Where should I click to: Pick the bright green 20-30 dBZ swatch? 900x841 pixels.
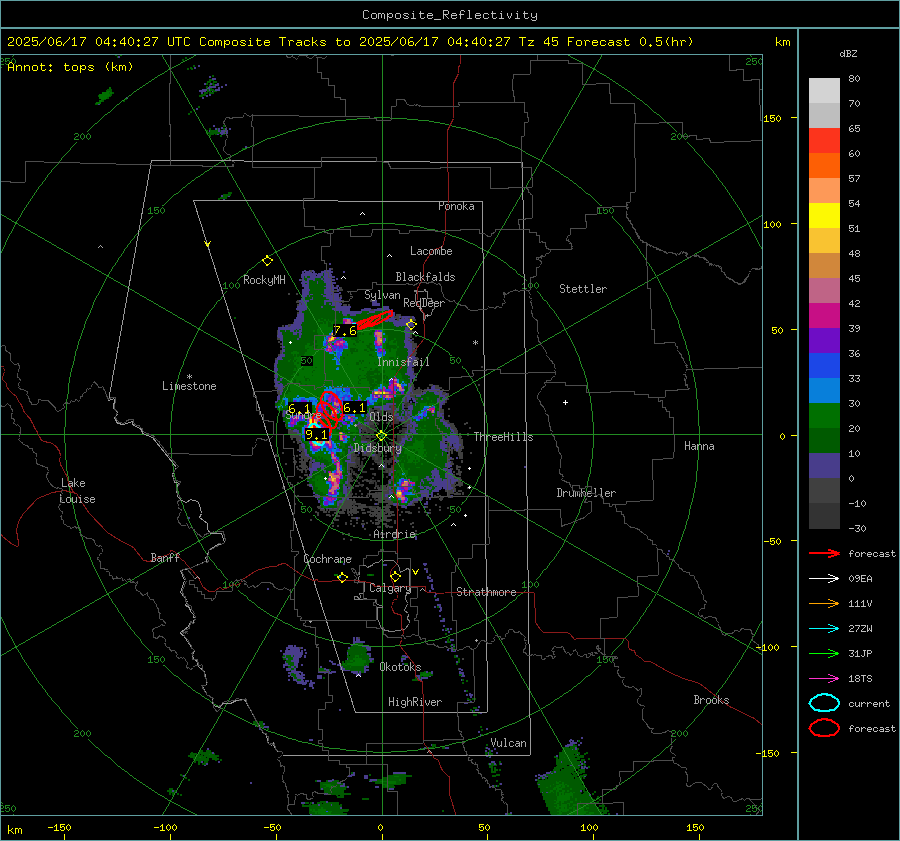(824, 416)
